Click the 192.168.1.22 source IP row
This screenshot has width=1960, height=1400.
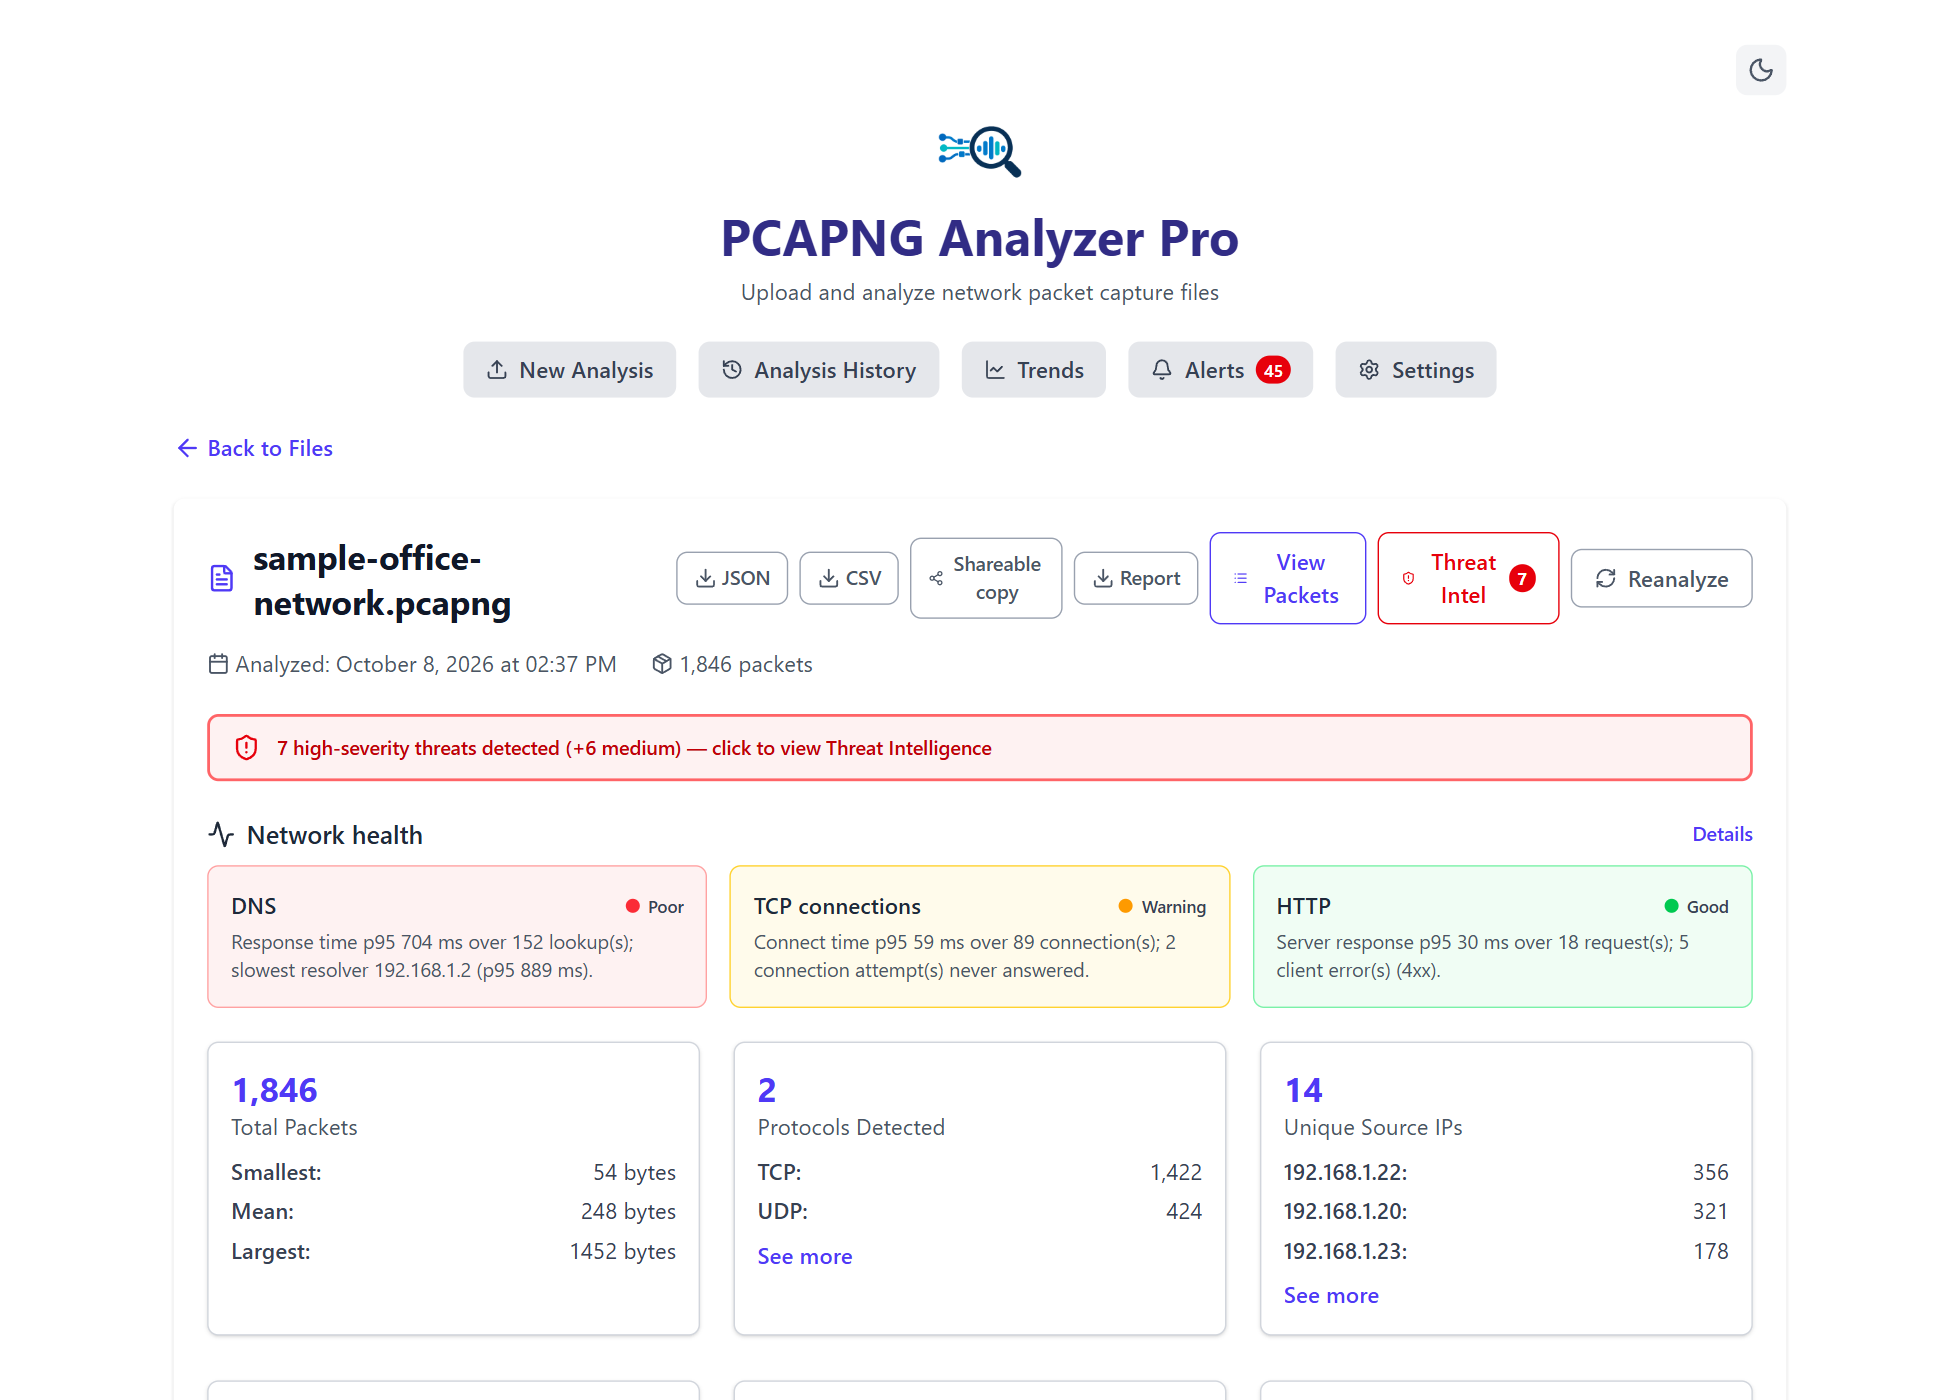point(1506,1172)
